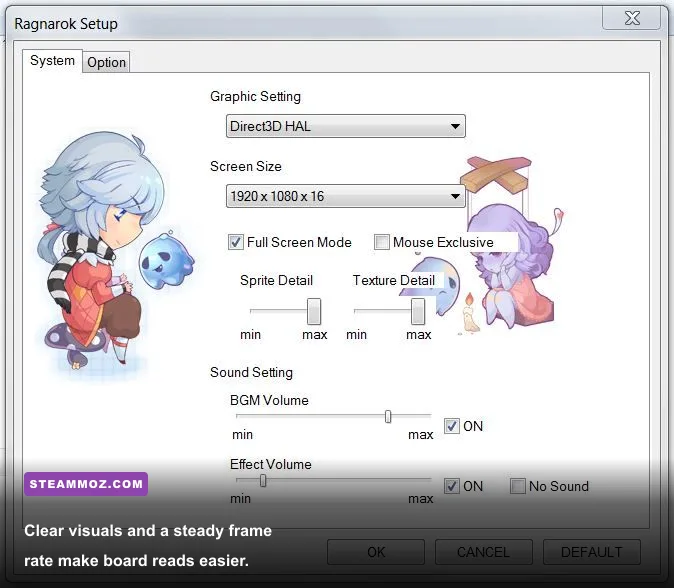This screenshot has height=588, width=674.
Task: Toggle the Effect Volume ON checkbox
Action: coord(452,486)
